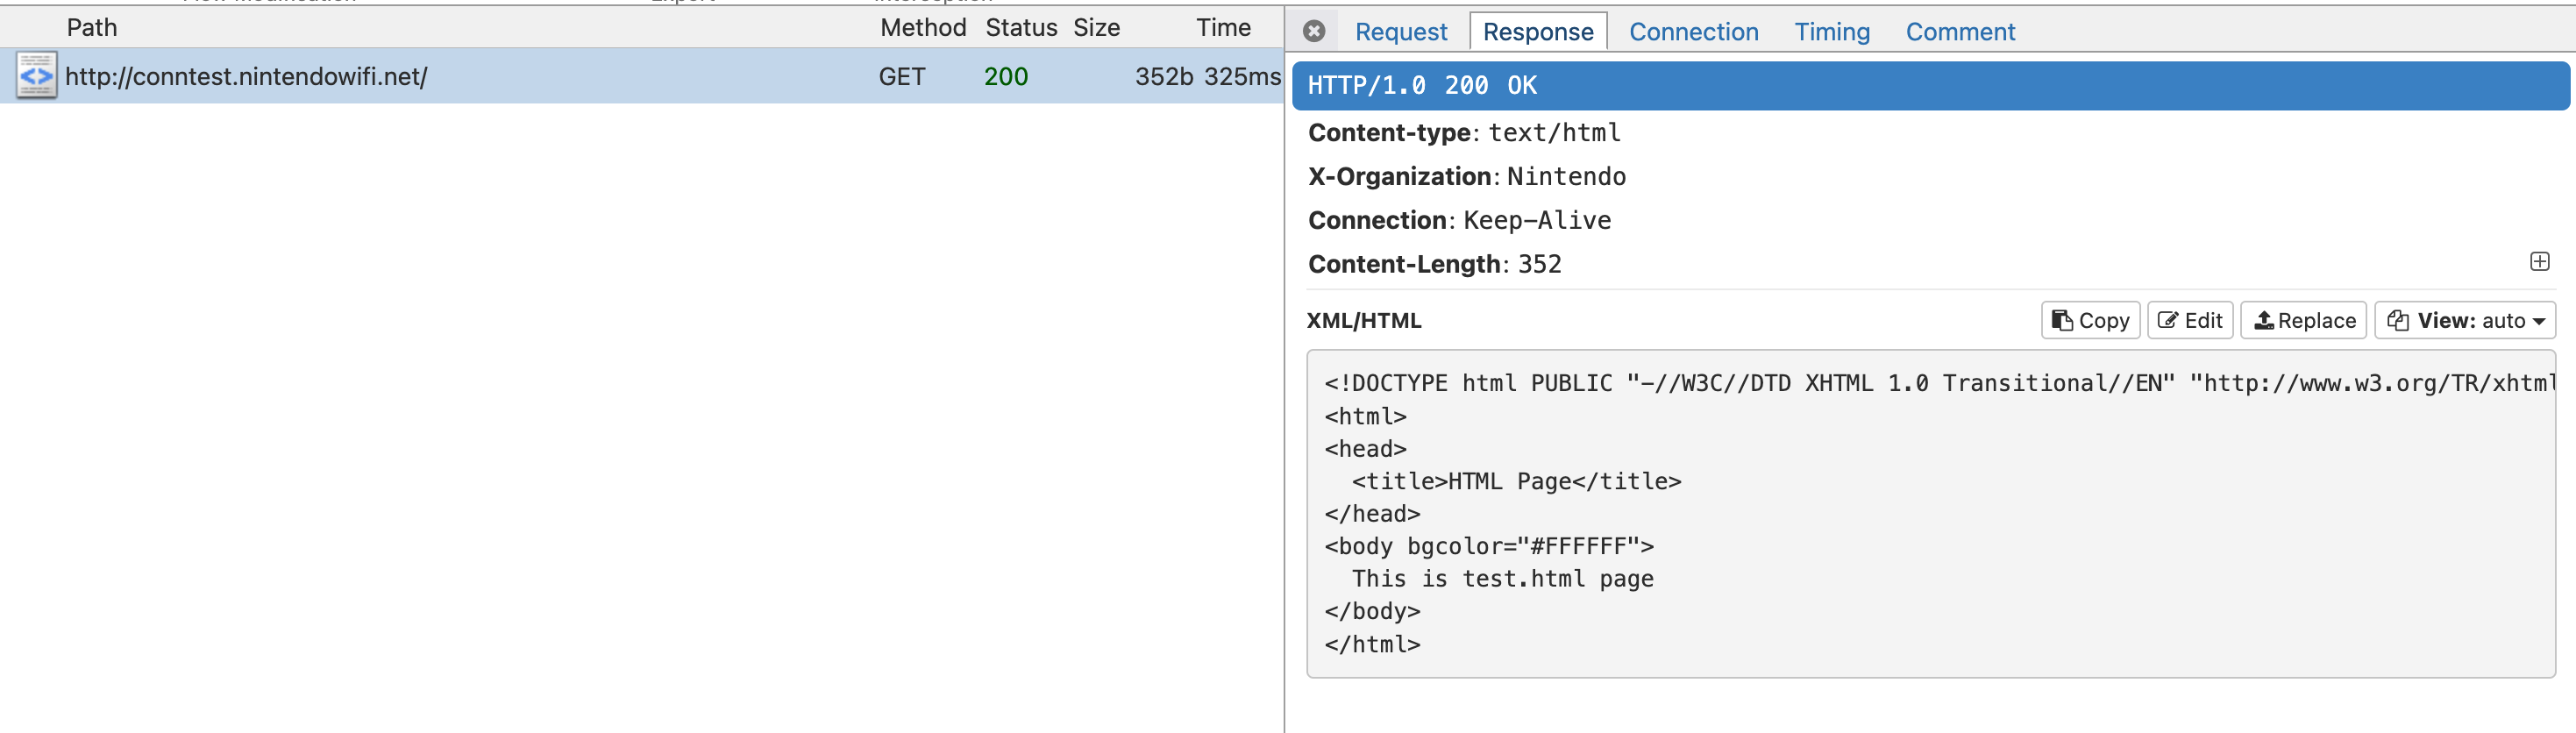Open the View: auto dropdown

tap(2465, 320)
